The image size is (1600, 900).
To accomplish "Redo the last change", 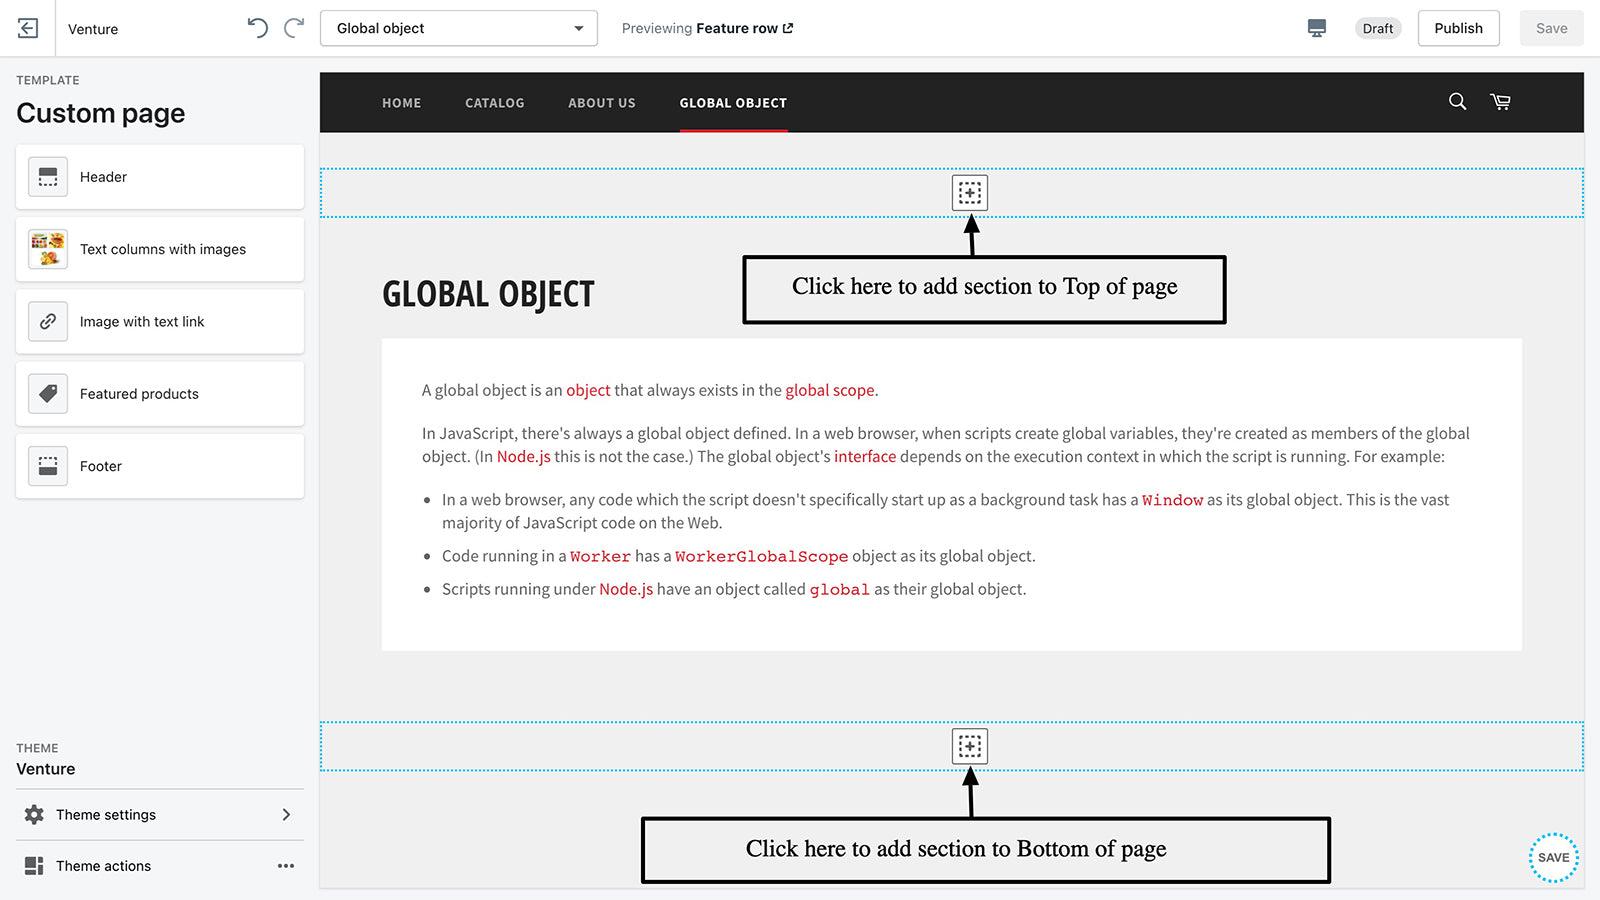I will pos(294,28).
